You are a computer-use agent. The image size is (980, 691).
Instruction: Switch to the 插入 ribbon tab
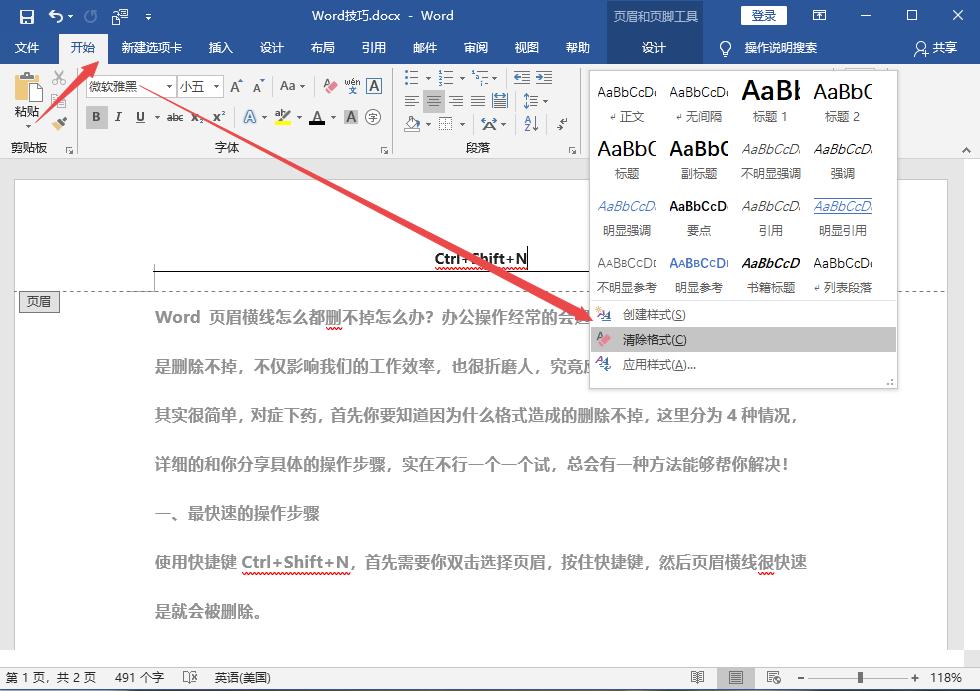point(219,46)
